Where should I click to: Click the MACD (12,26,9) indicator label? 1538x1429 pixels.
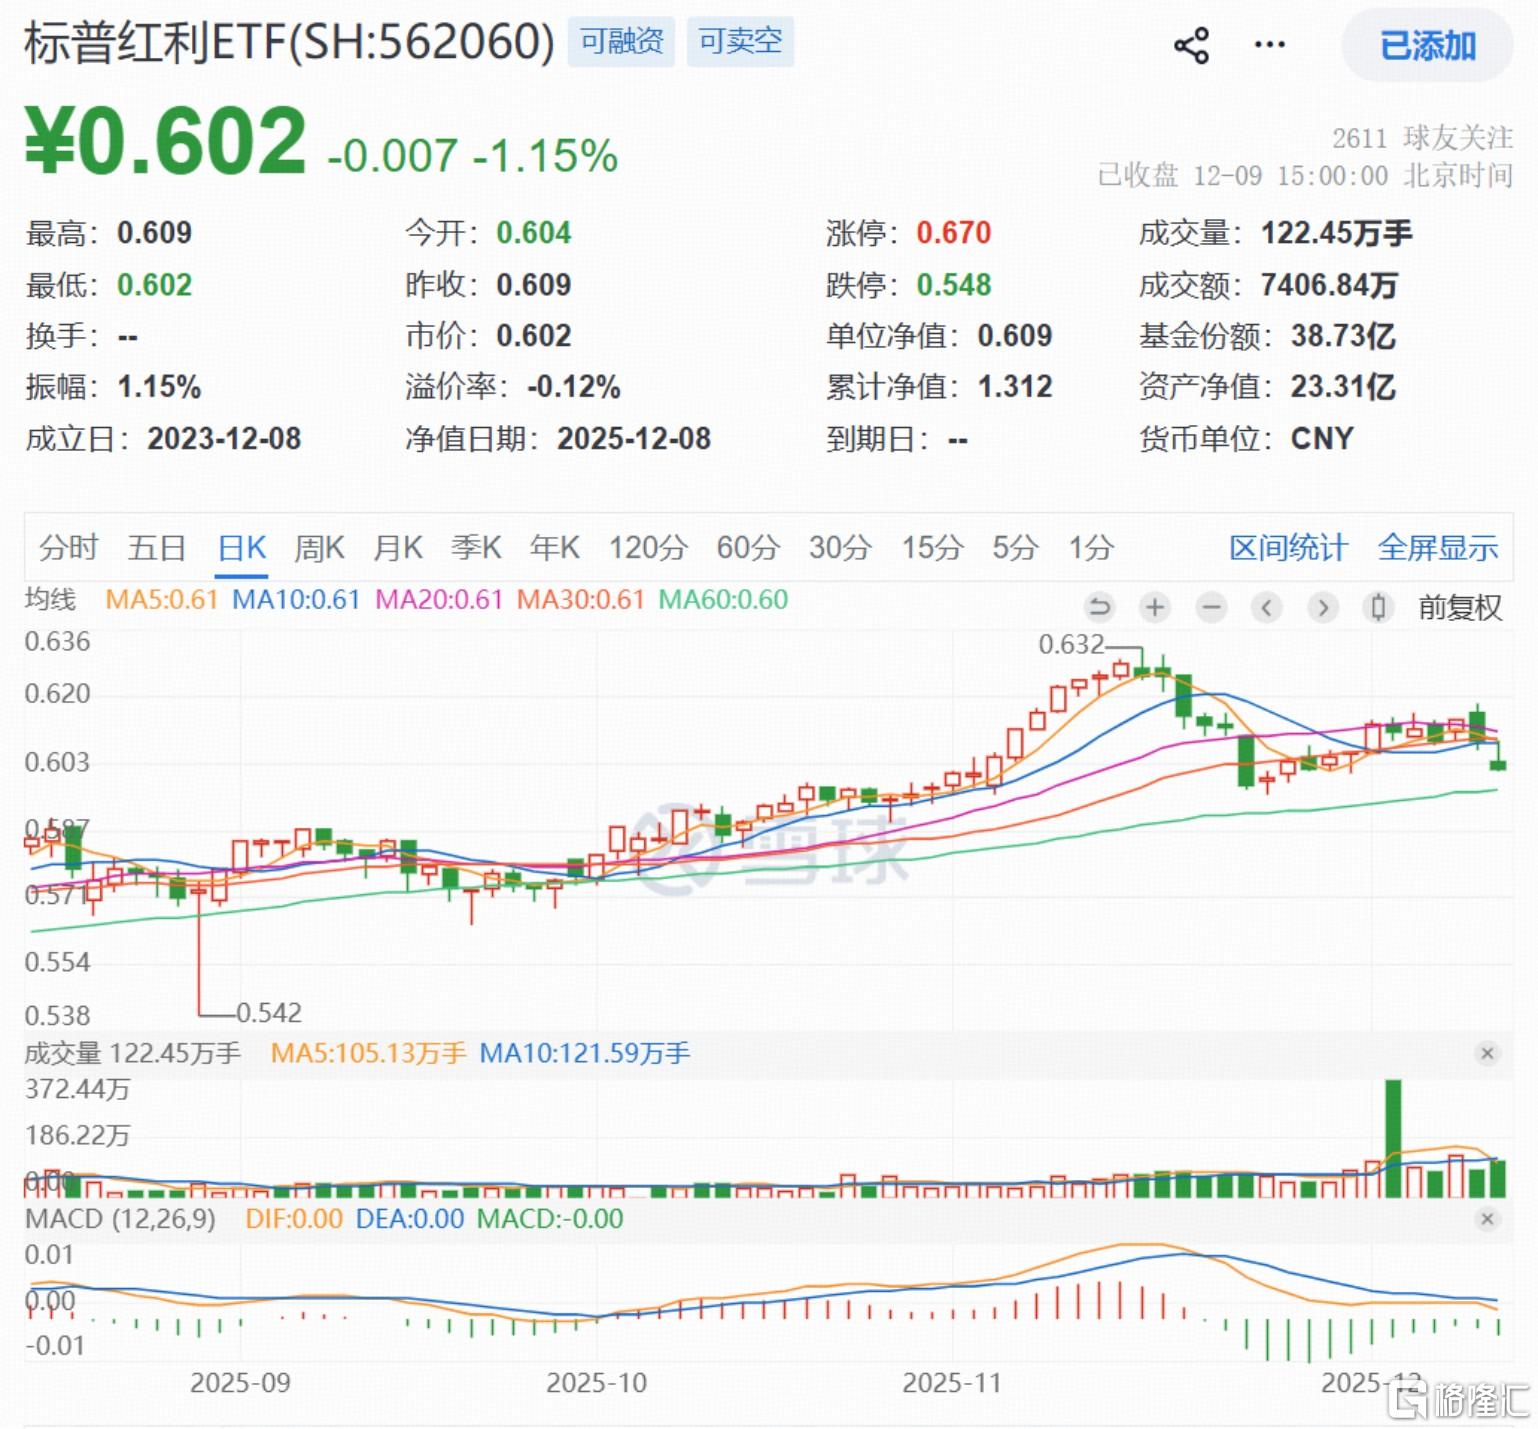[120, 1219]
